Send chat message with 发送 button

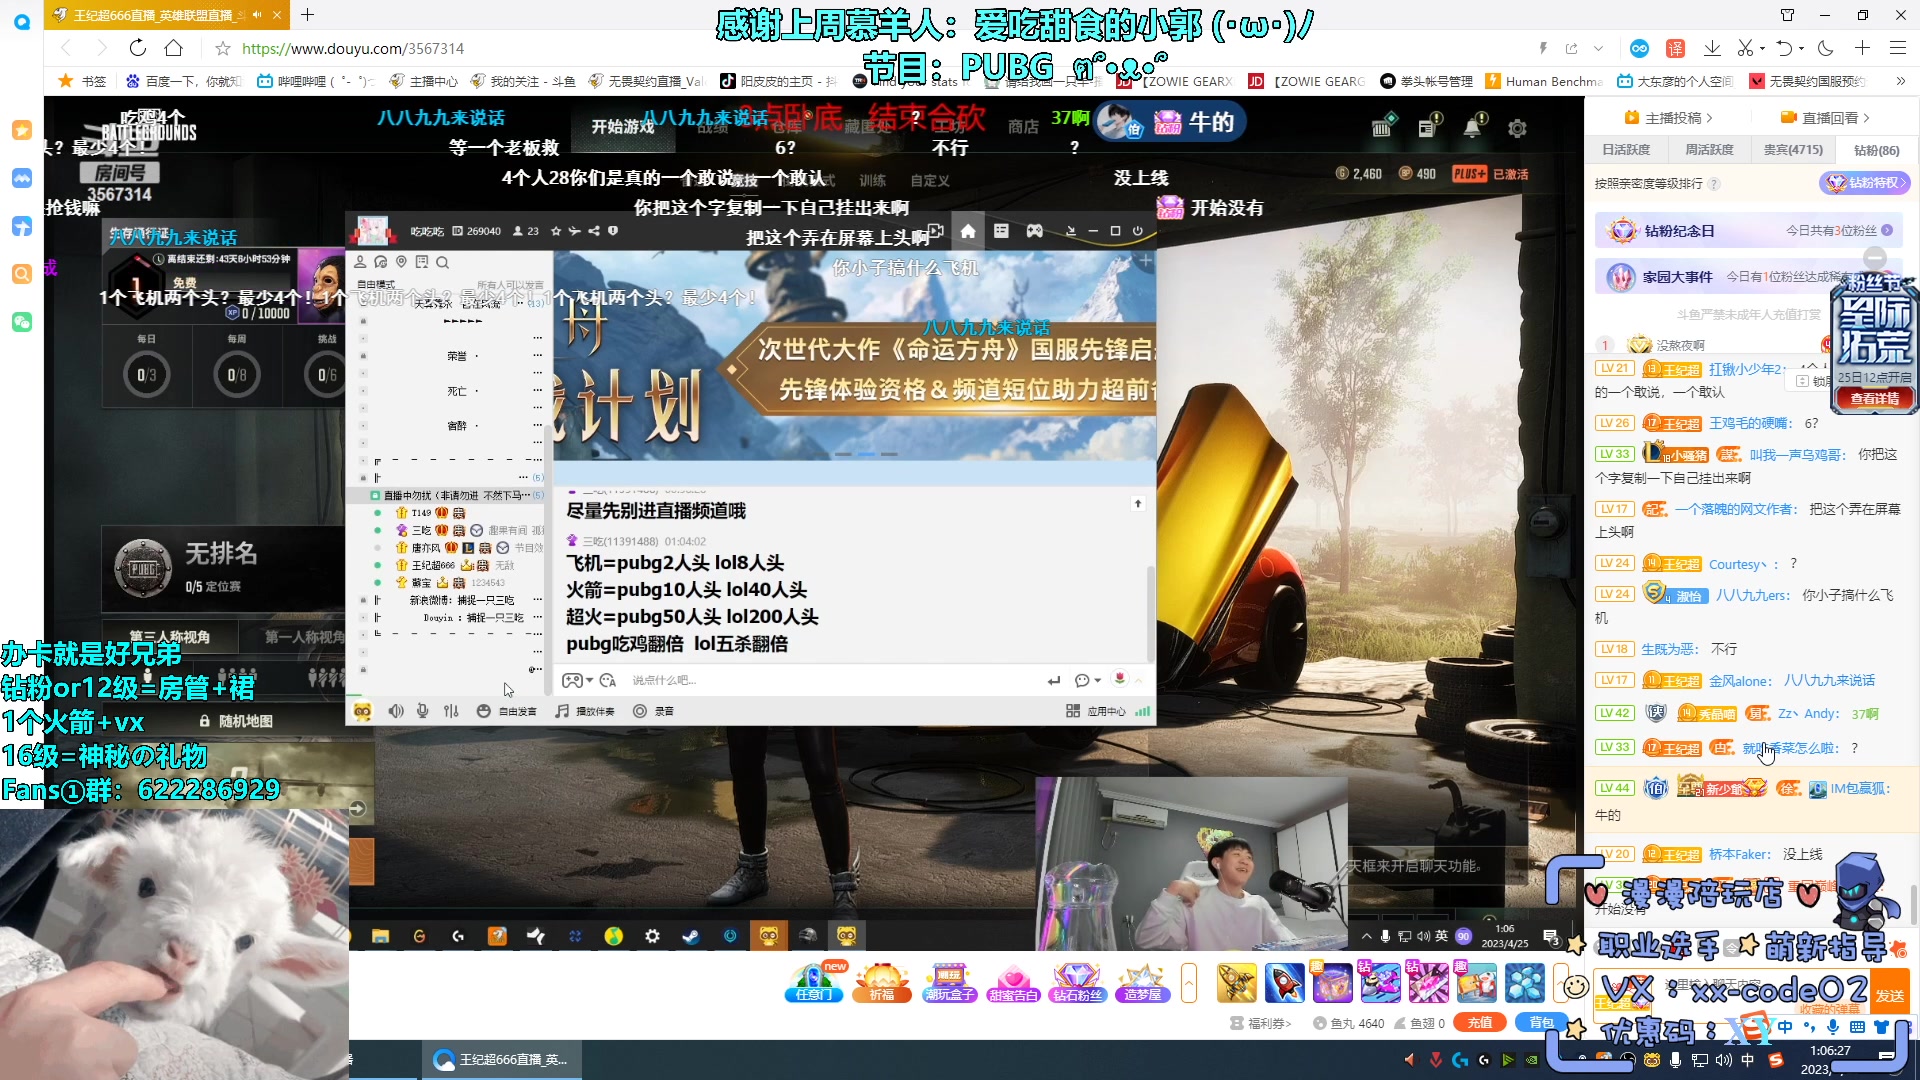pos(1890,995)
